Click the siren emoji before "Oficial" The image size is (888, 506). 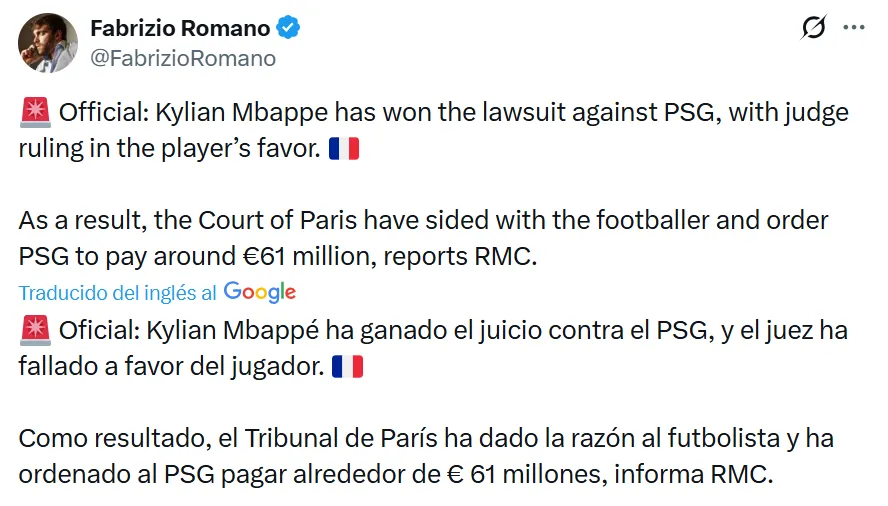pyautogui.click(x=35, y=332)
